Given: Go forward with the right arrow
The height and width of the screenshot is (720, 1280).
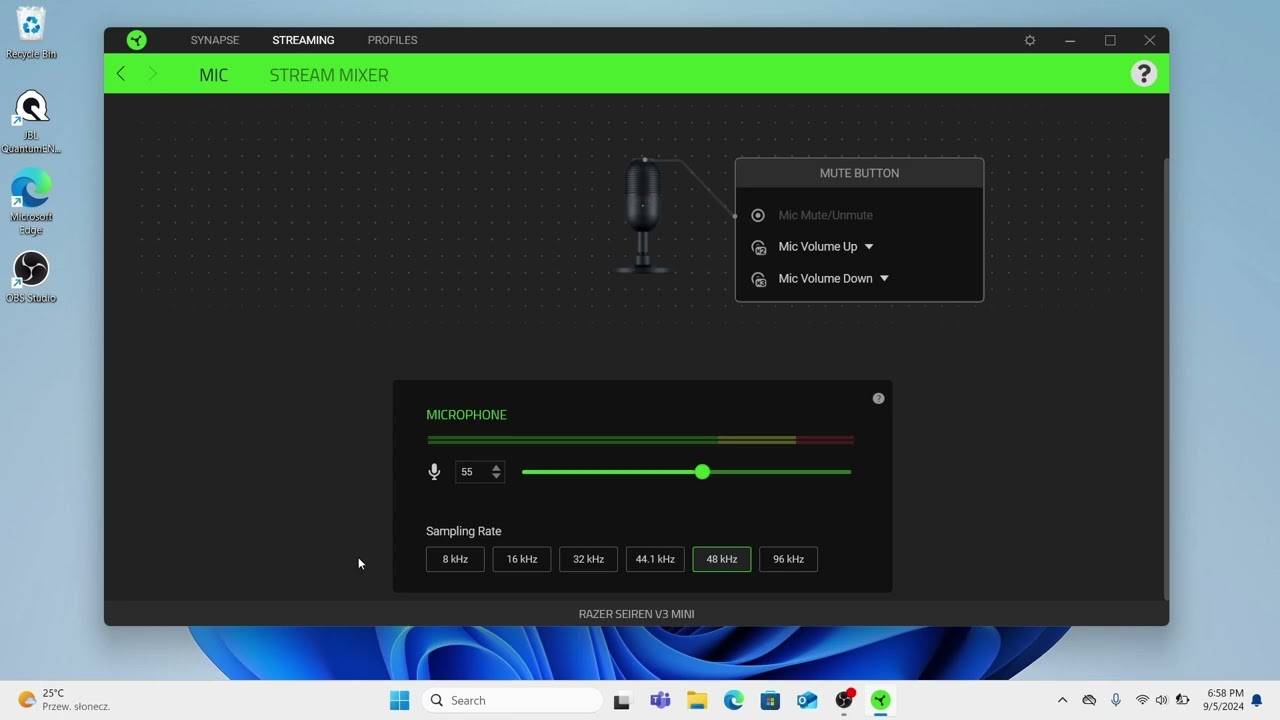Looking at the screenshot, I should click(152, 74).
